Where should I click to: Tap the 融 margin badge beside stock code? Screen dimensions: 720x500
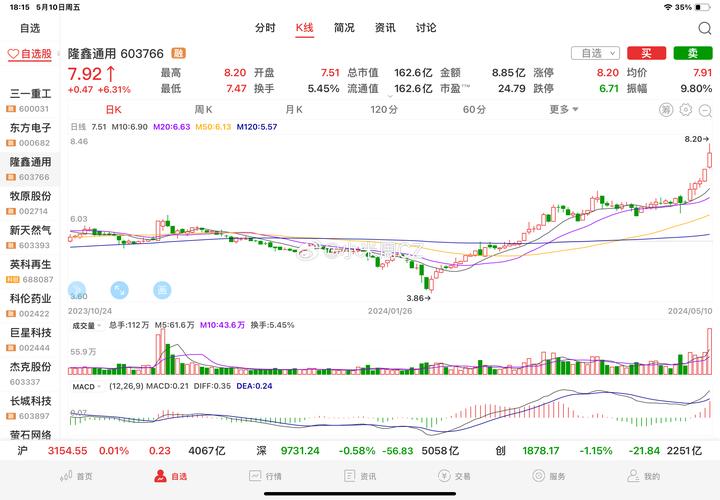(178, 53)
